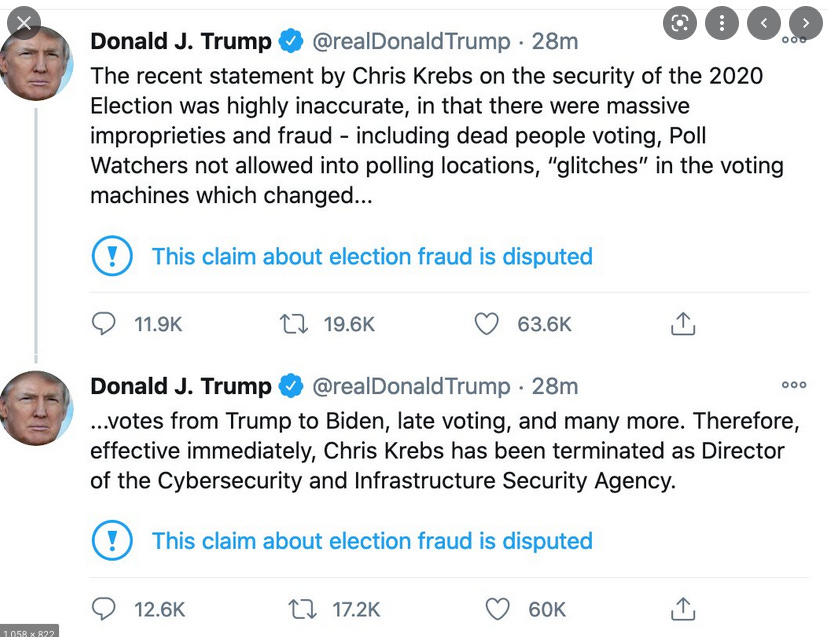Go to the next image with the right arrow
The height and width of the screenshot is (637, 828).
pyautogui.click(x=805, y=23)
